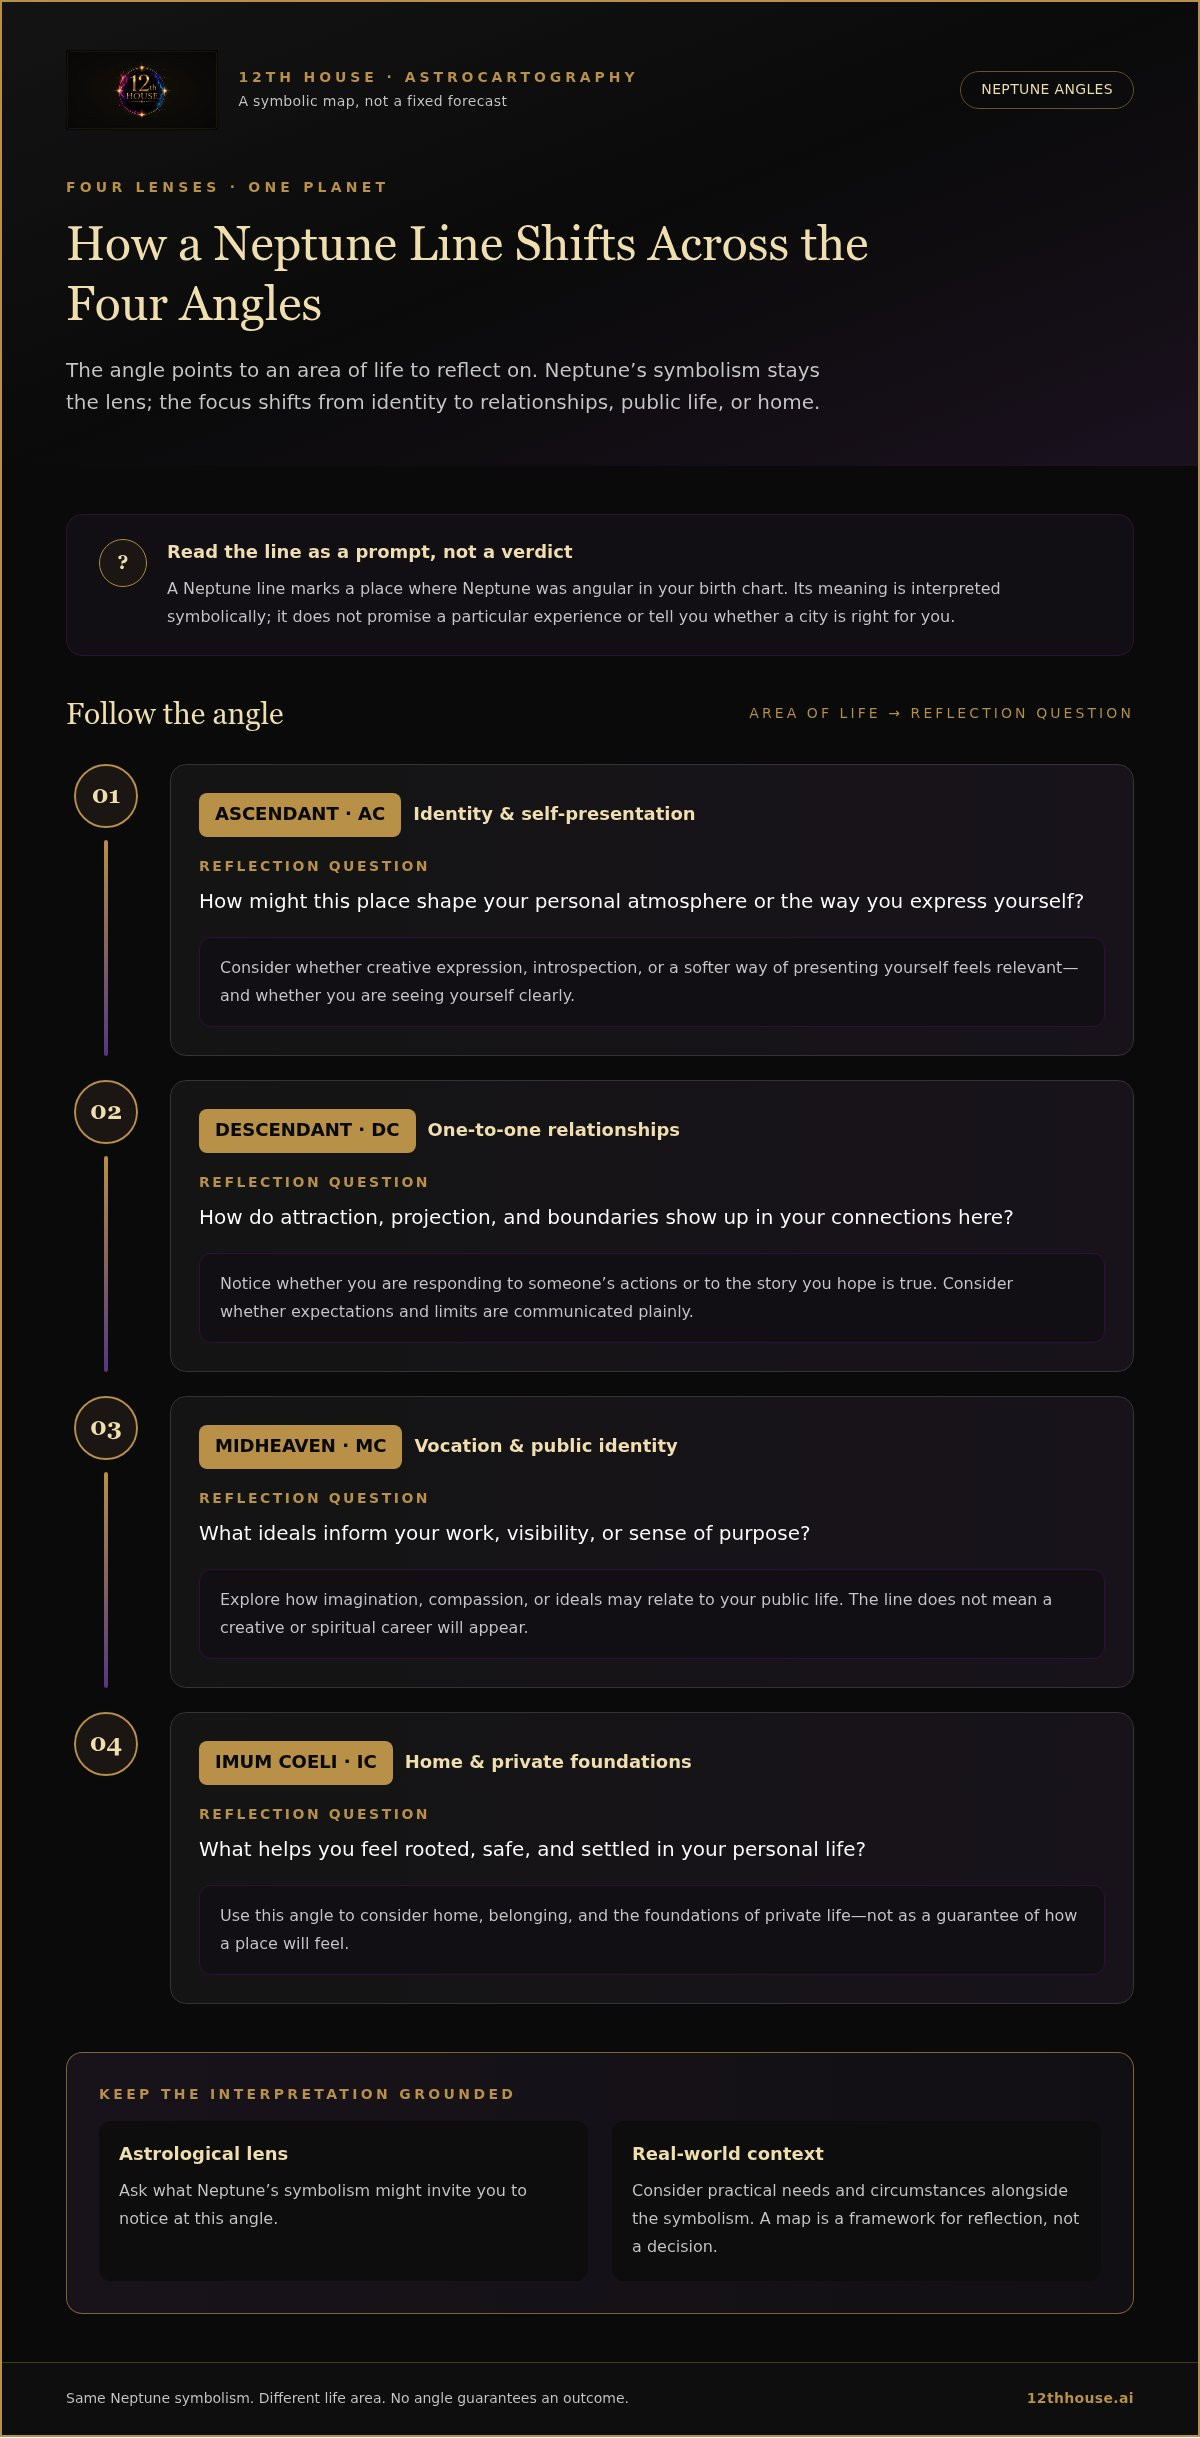Click the DESCENDANT · DC badge
This screenshot has width=1200, height=2438.
(x=307, y=1130)
